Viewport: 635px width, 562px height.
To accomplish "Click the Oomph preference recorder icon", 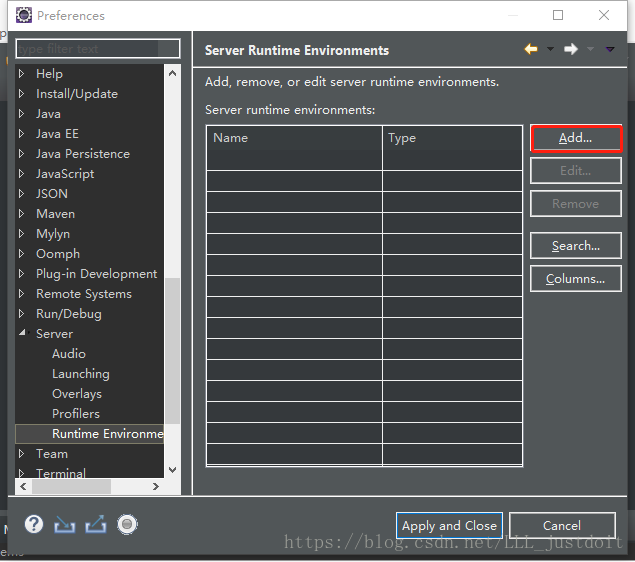I will 127,524.
